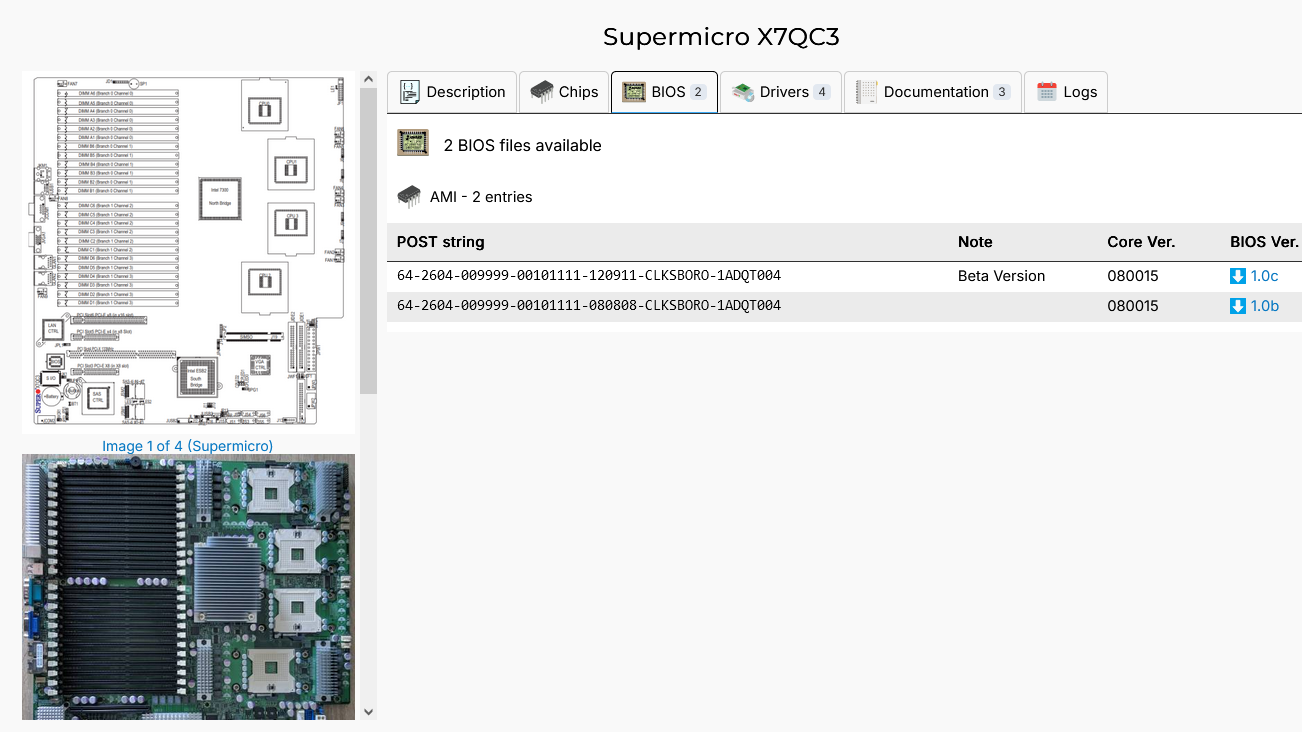This screenshot has width=1302, height=732.
Task: Click the BIOS chip icon beside files available
Action: coord(413,143)
